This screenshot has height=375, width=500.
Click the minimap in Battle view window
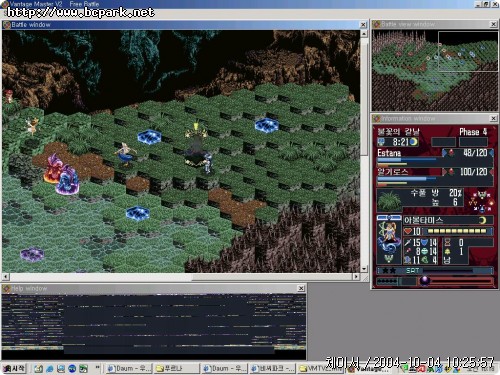[435, 70]
